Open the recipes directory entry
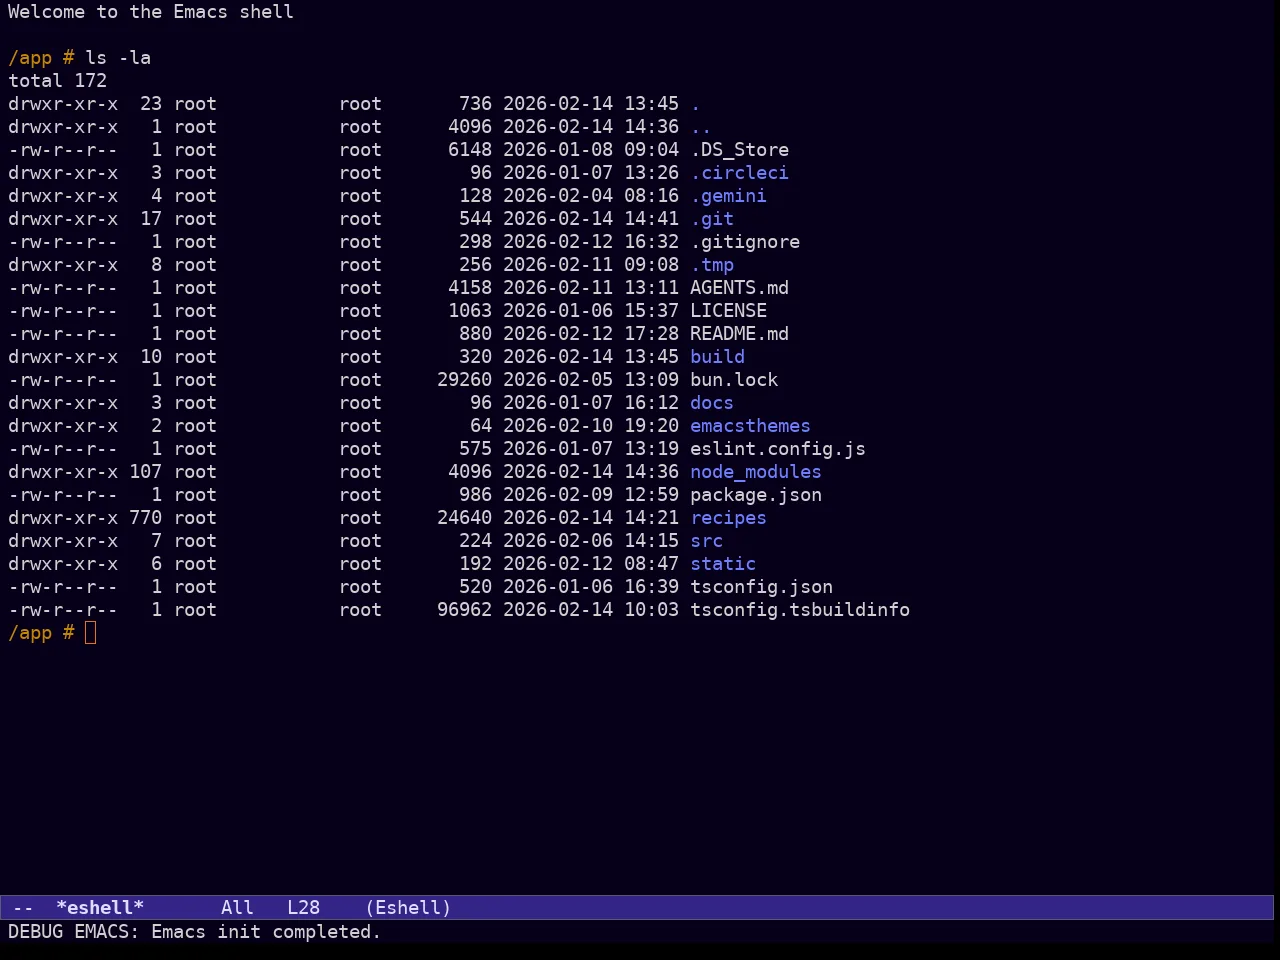This screenshot has height=960, width=1280. [x=728, y=518]
